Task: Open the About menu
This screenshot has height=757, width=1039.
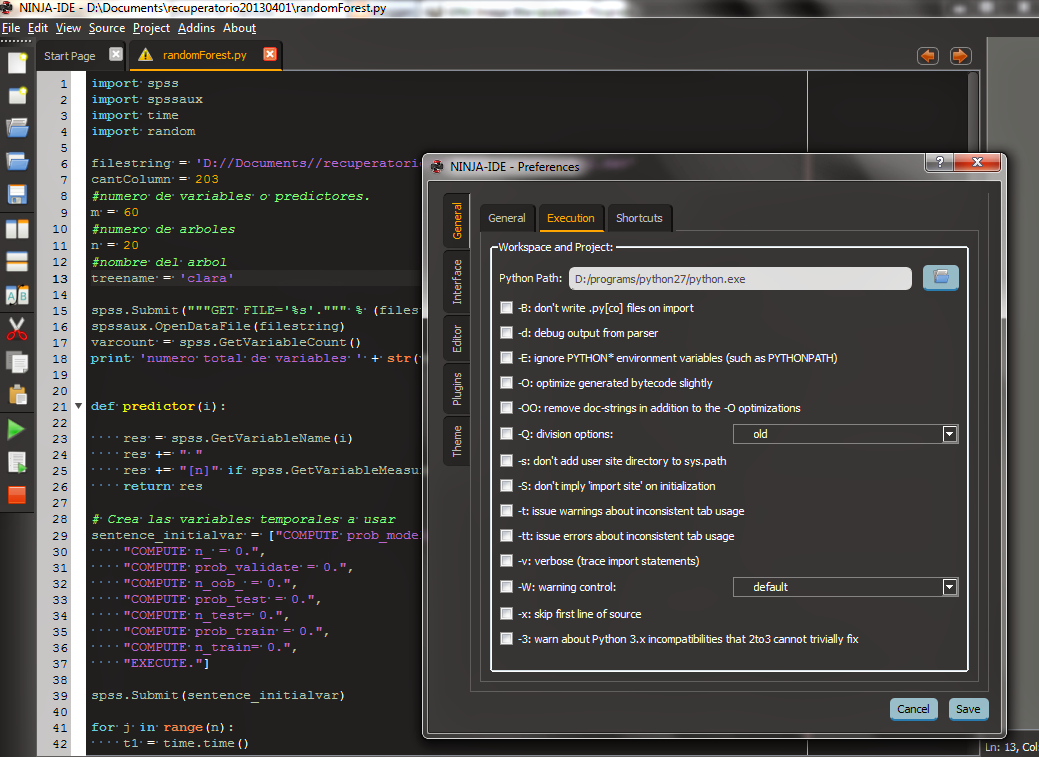Action: 239,28
